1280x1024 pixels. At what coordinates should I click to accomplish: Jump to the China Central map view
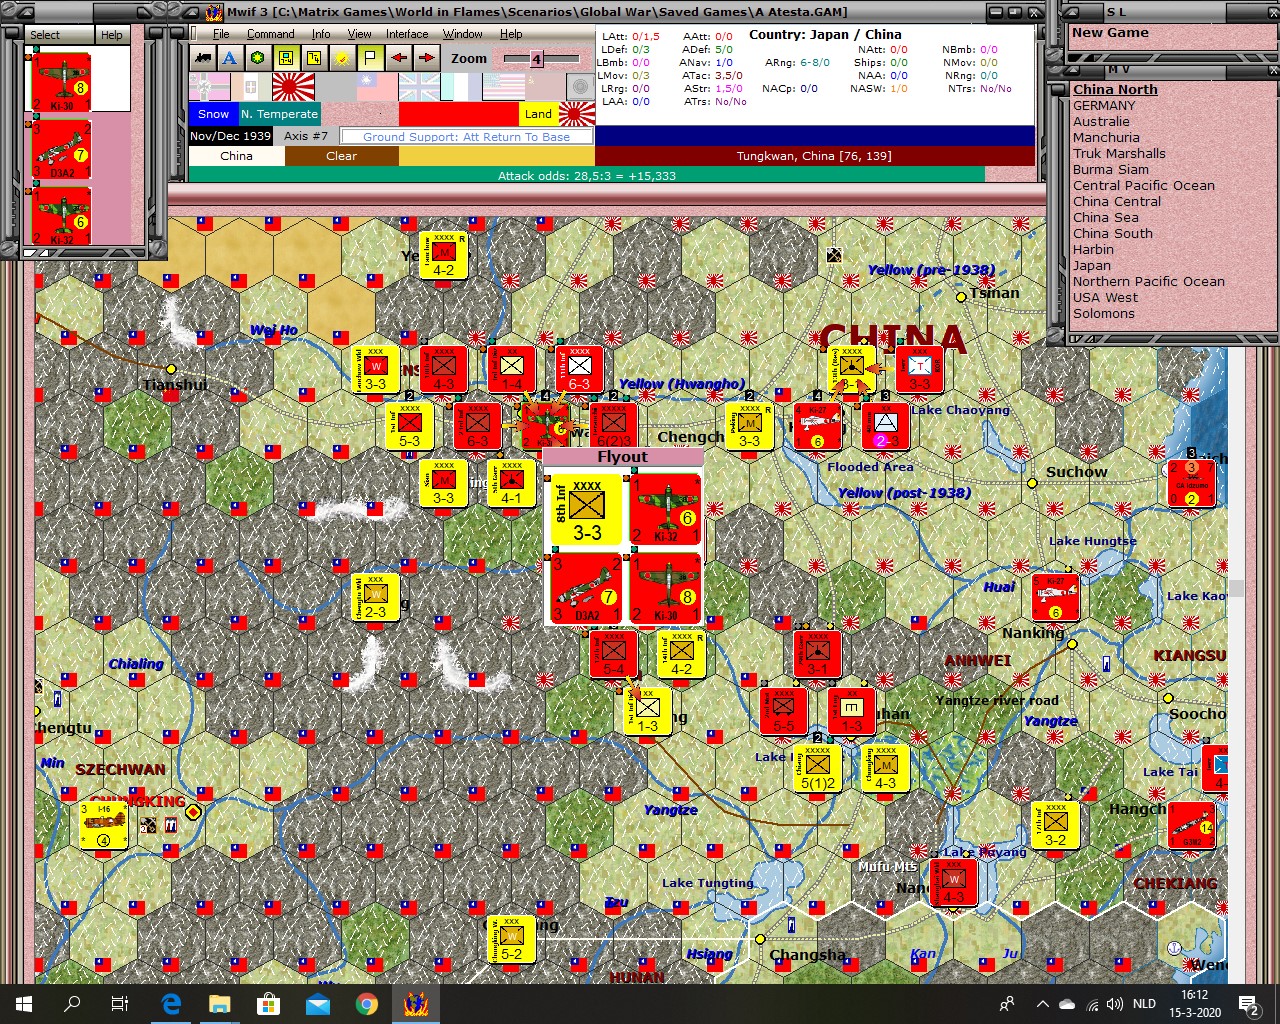1117,202
